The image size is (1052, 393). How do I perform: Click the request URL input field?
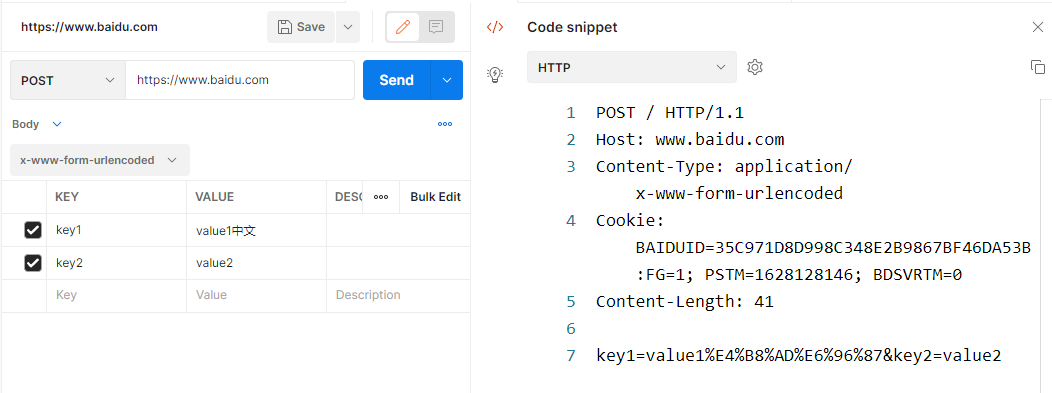tap(240, 80)
